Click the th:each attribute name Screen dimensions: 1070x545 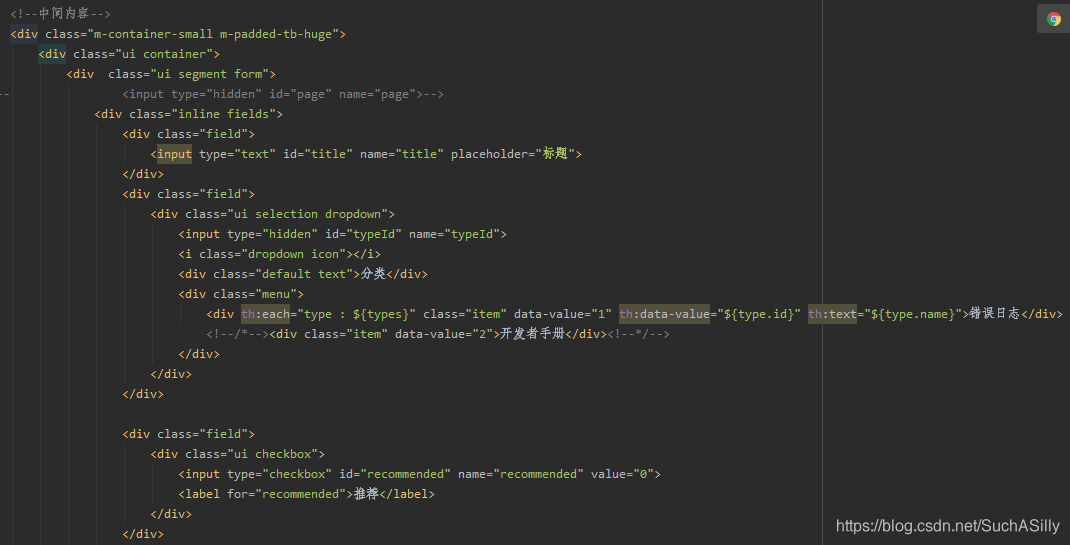coord(265,314)
